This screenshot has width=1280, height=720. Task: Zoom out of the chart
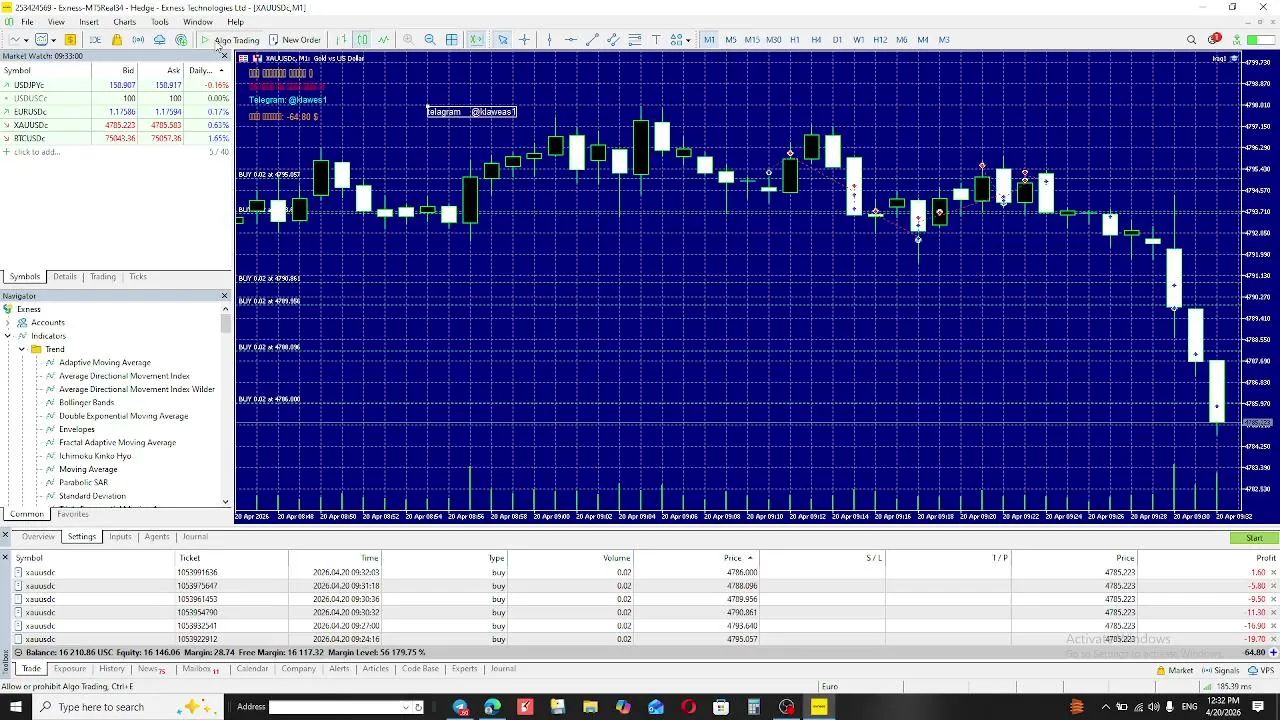(x=430, y=40)
